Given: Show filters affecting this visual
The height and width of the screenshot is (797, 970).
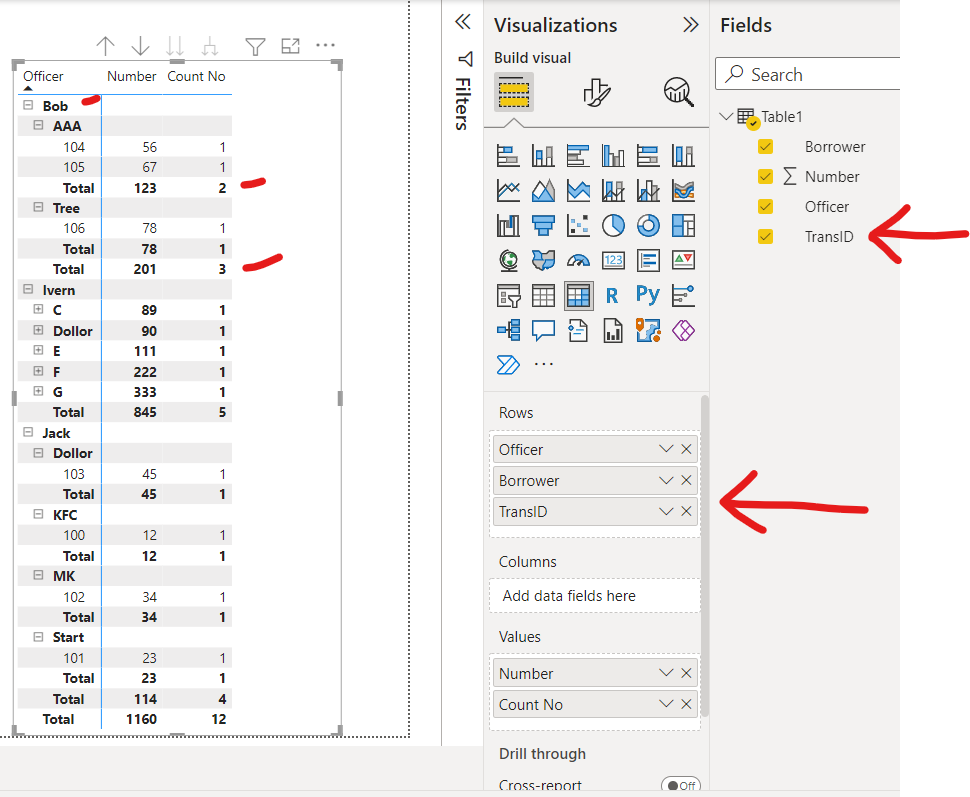Looking at the screenshot, I should [x=255, y=46].
